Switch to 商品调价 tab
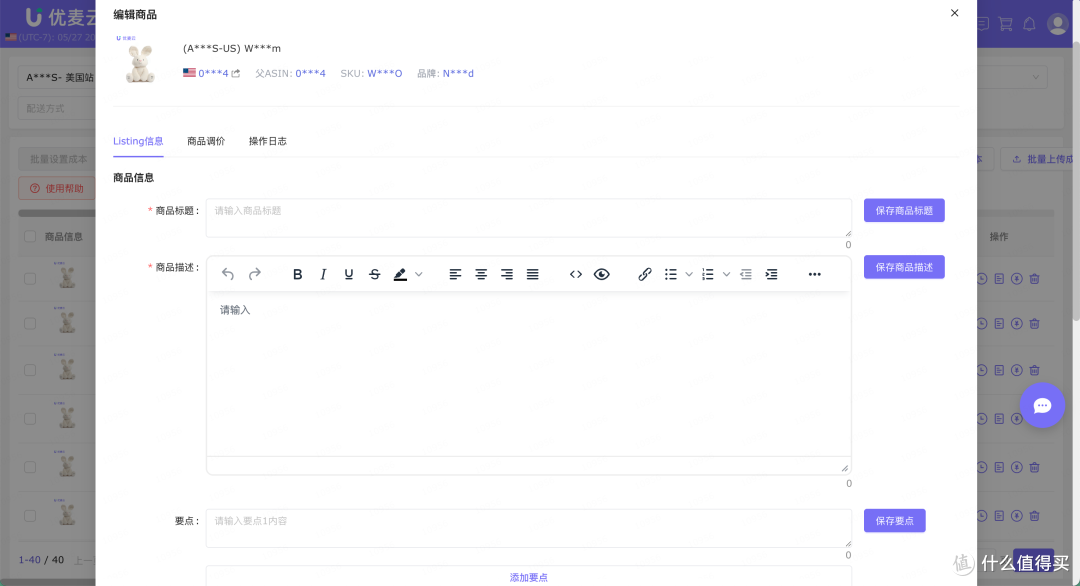This screenshot has height=586, width=1080. [206, 141]
